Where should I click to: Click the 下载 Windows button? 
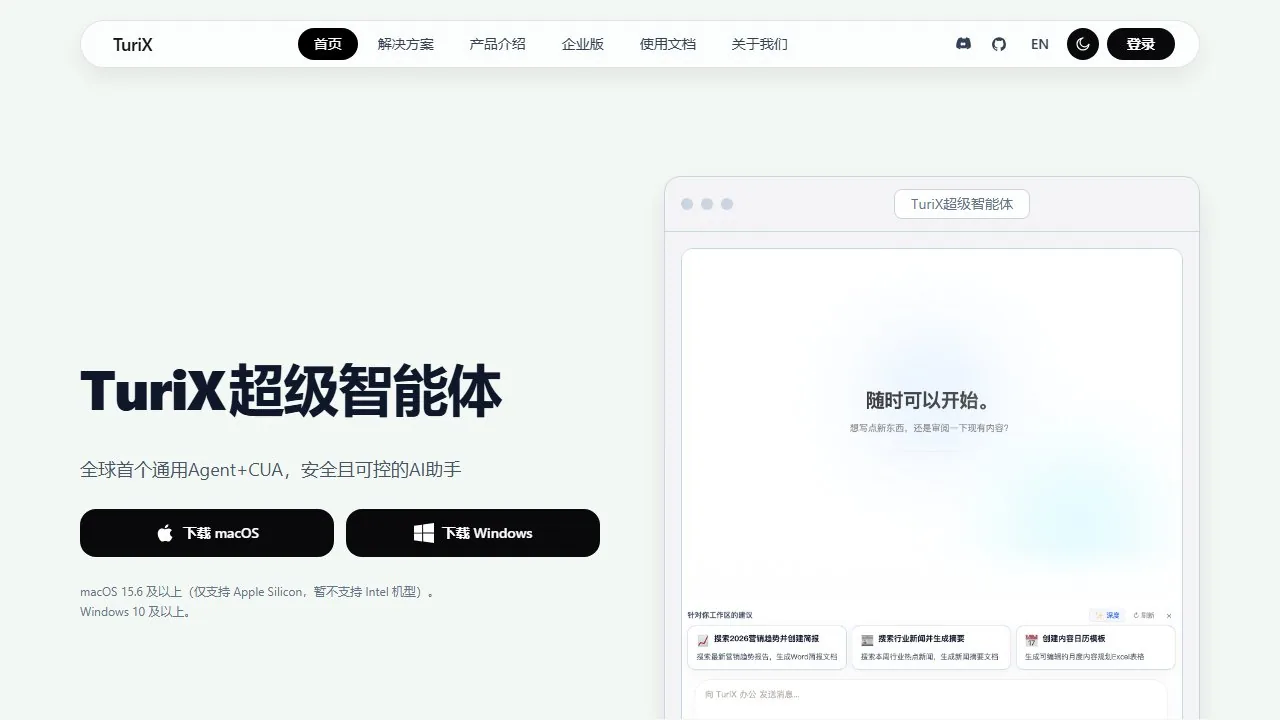click(473, 533)
